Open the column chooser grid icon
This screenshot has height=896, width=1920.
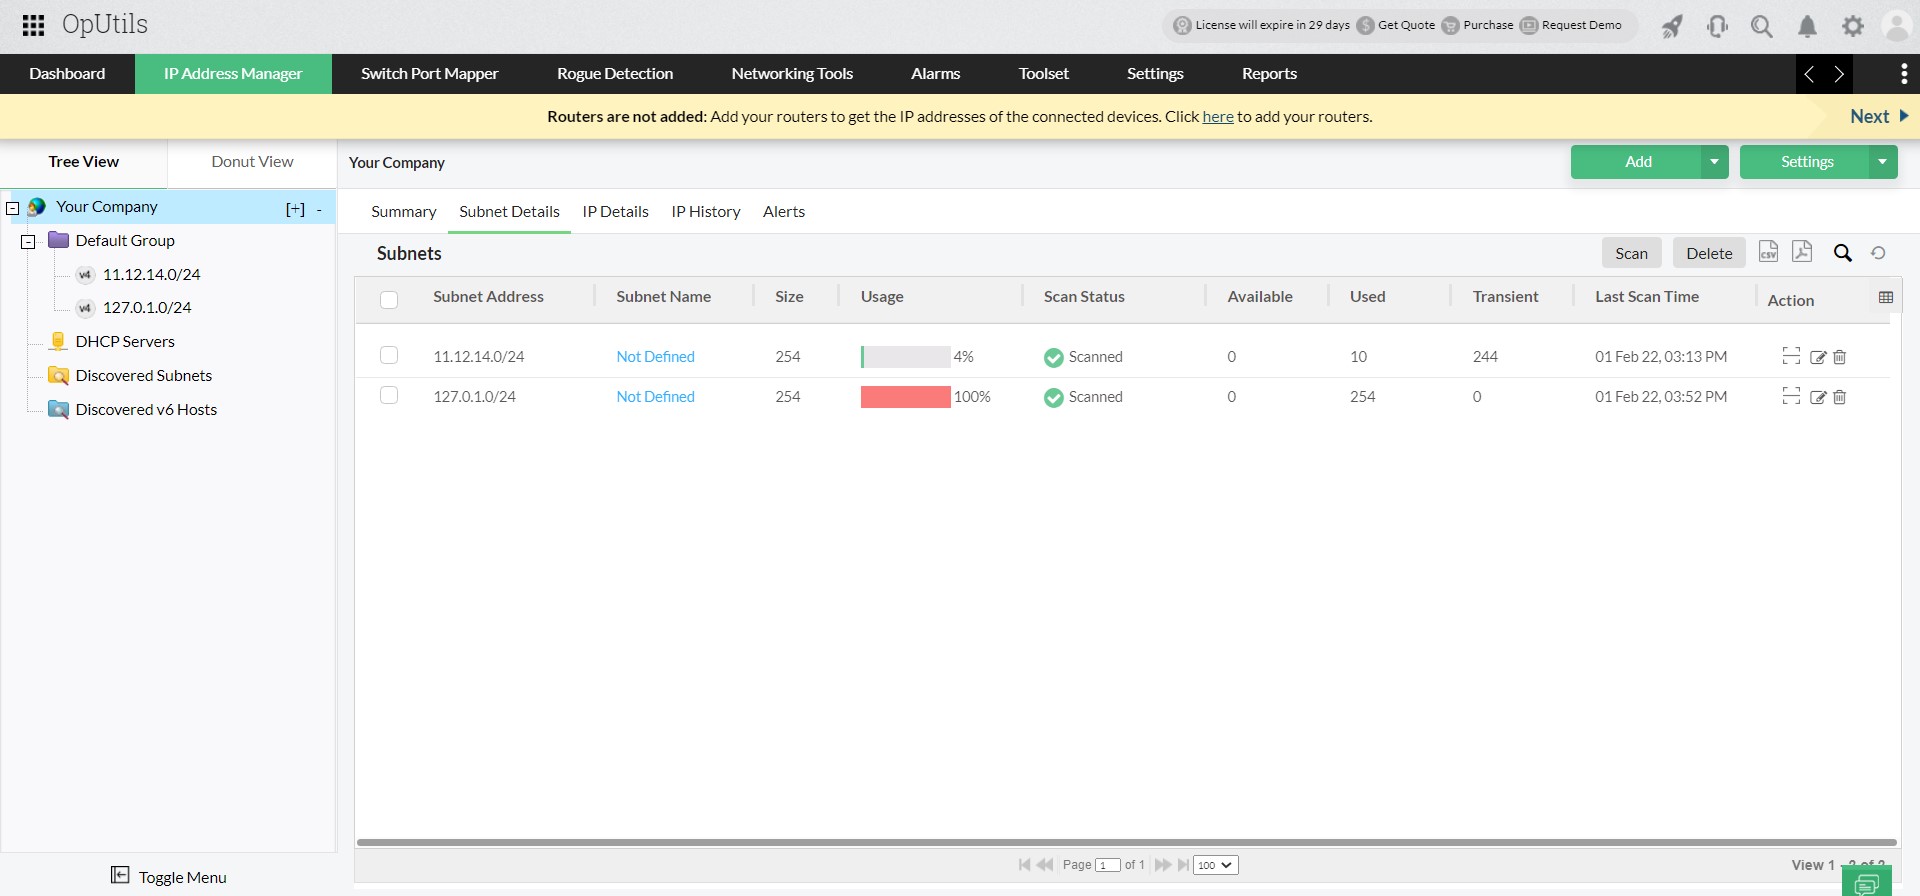[x=1886, y=297]
